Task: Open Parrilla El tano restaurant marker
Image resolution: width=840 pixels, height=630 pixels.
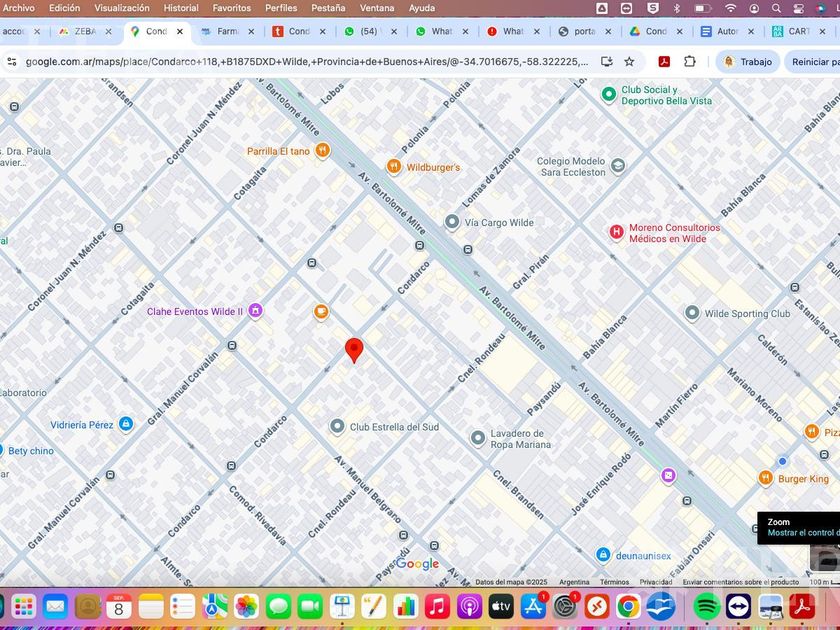Action: (322, 151)
